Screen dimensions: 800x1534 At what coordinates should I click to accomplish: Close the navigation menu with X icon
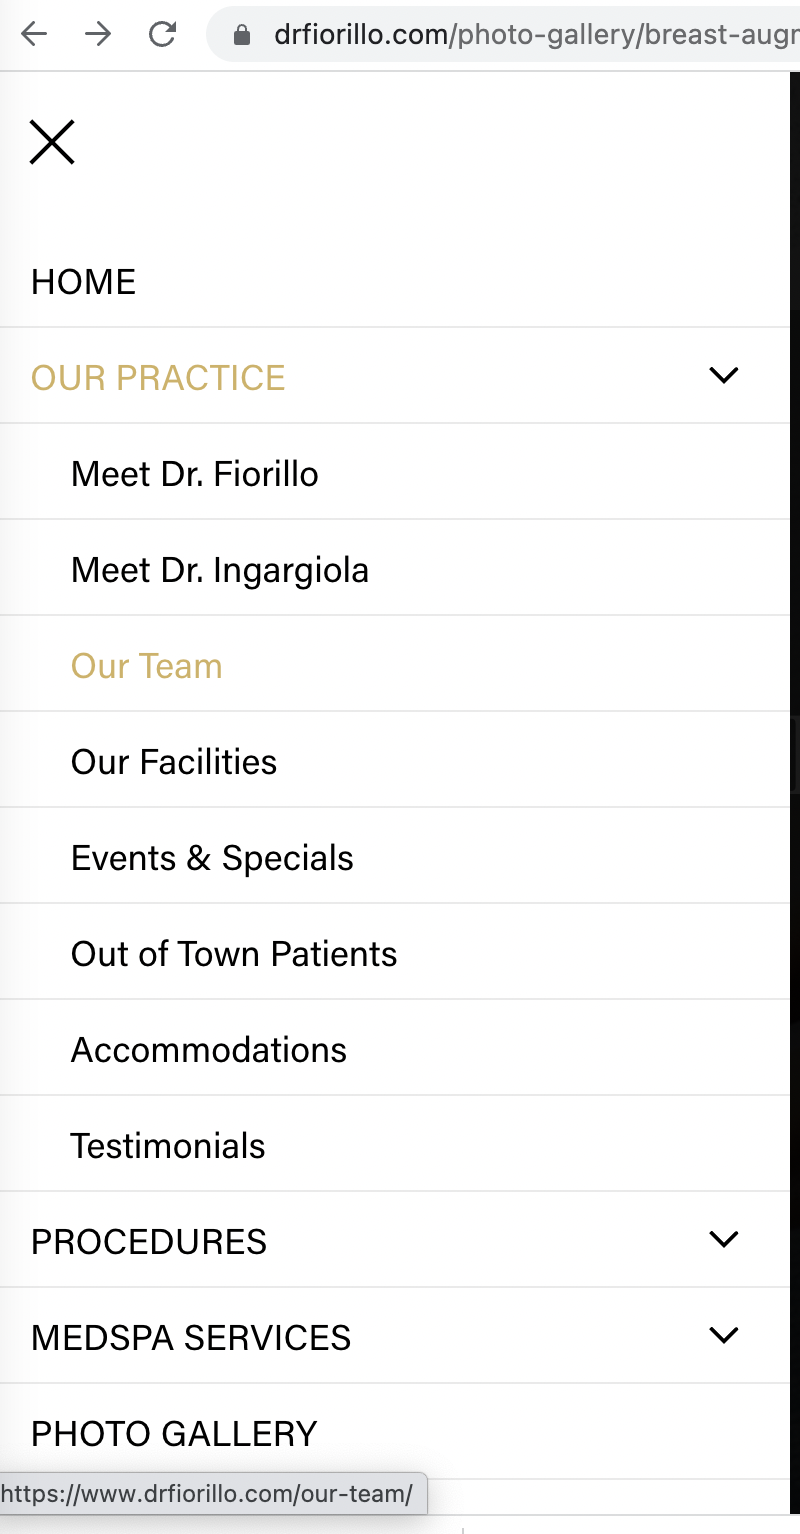pos(52,142)
